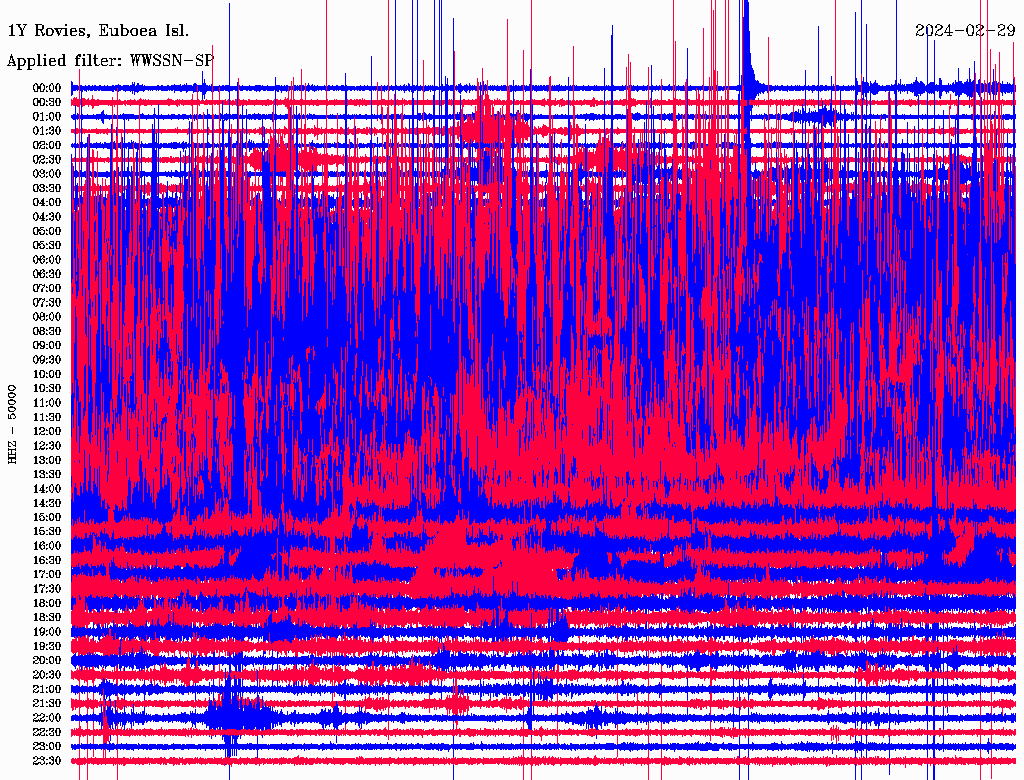Viewport: 1024px width, 780px height.
Task: Click the 12:00 time row label
Action: [x=47, y=431]
